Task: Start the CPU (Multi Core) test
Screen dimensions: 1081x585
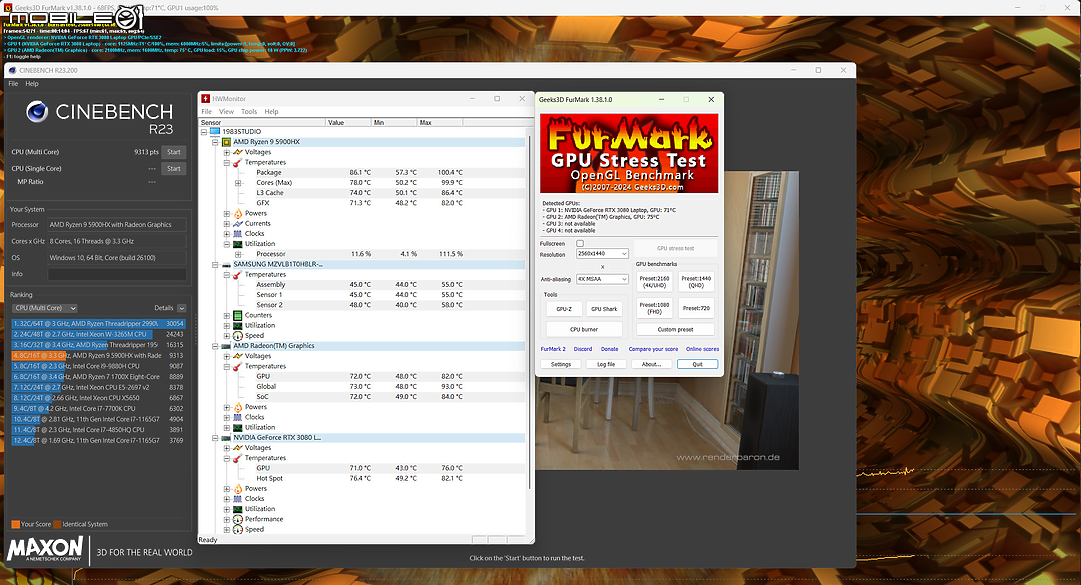Action: click(x=174, y=152)
